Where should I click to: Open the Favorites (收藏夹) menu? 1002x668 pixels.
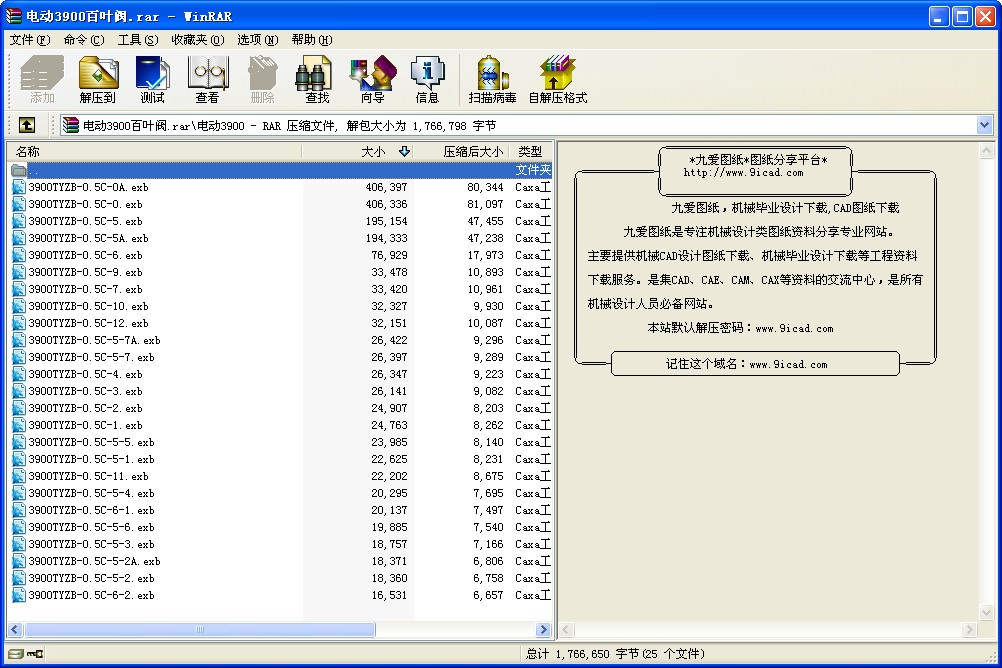tap(197, 40)
